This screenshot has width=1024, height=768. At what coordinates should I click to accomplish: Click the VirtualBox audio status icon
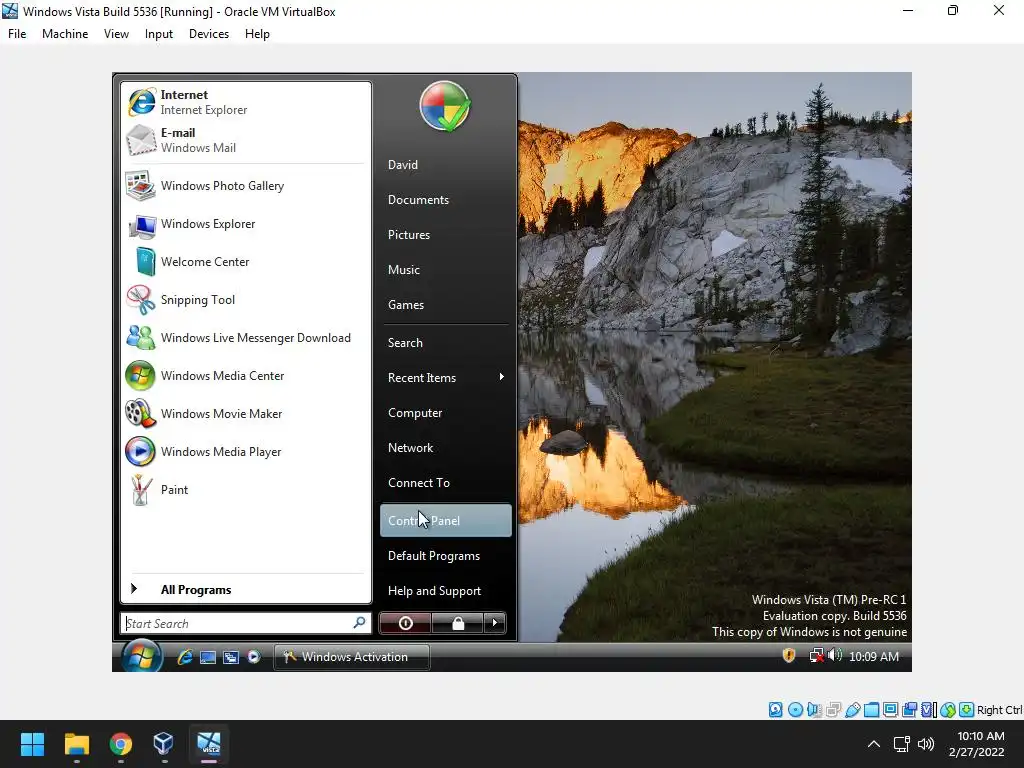click(814, 710)
